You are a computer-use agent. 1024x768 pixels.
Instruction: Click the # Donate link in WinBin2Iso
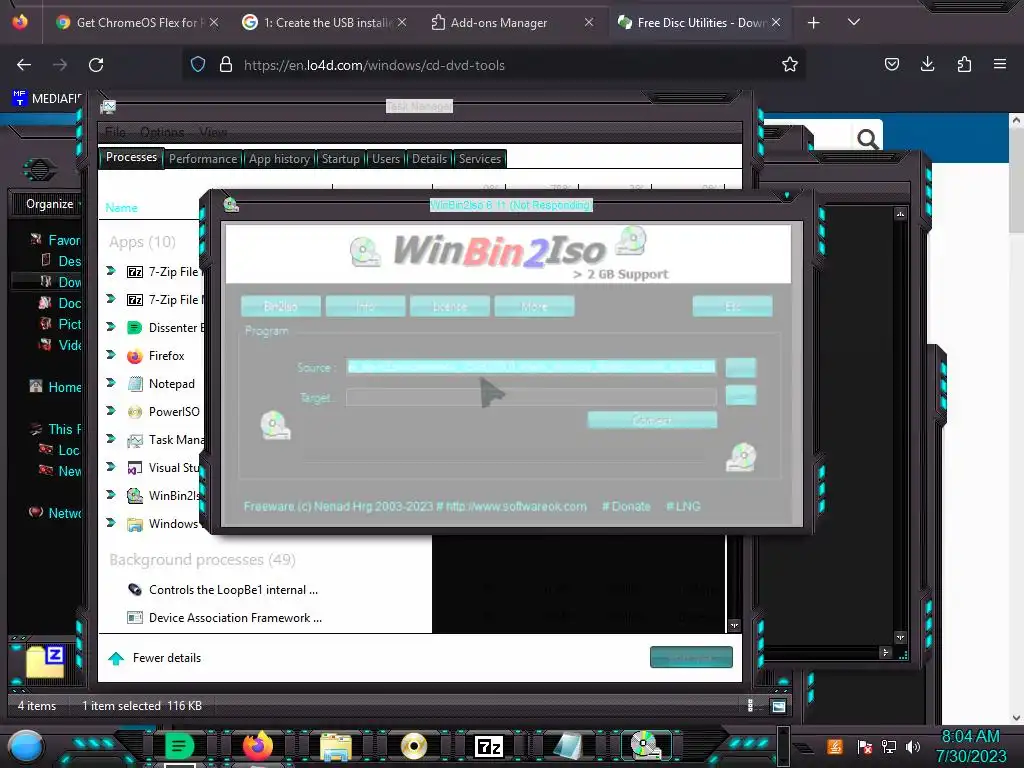pyautogui.click(x=626, y=506)
